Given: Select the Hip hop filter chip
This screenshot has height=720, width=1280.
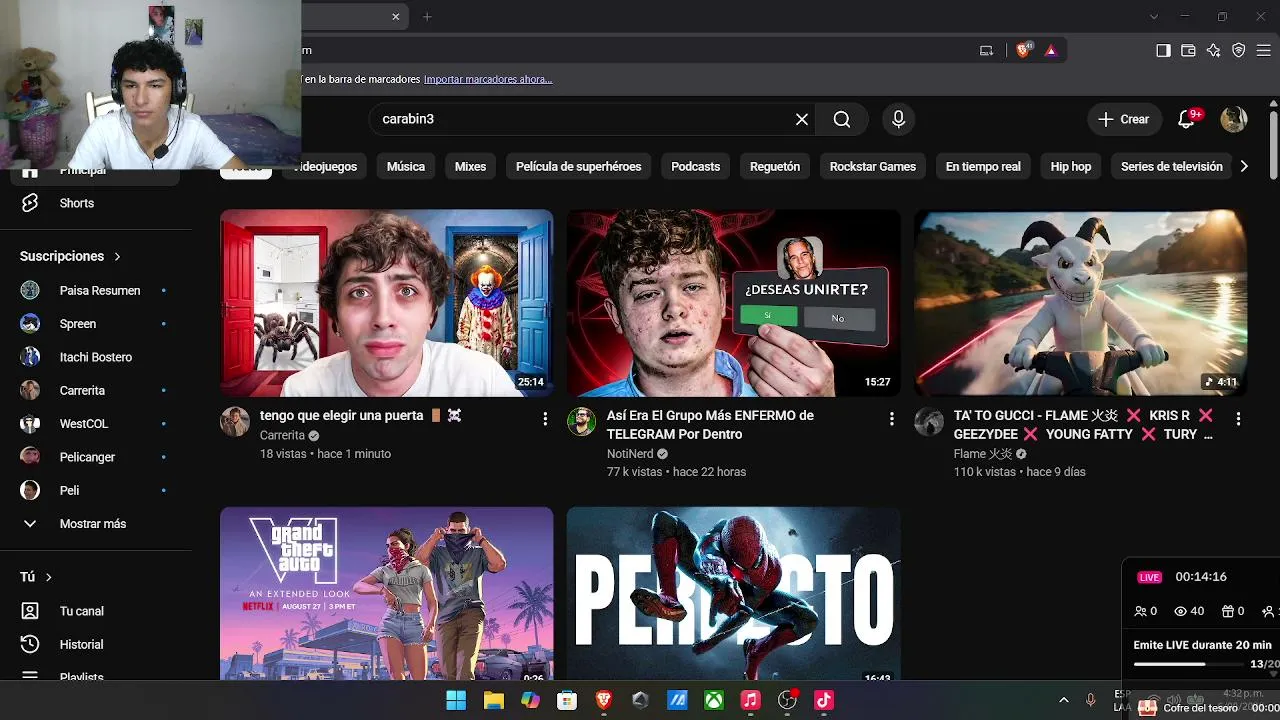Looking at the screenshot, I should pyautogui.click(x=1071, y=167).
